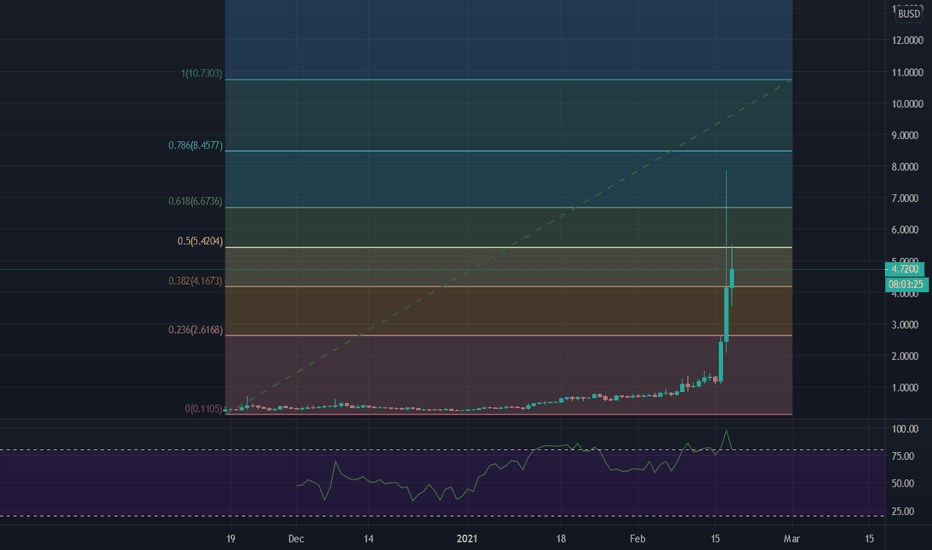Select the 0(0.1105) Fibonacci level label

click(204, 409)
